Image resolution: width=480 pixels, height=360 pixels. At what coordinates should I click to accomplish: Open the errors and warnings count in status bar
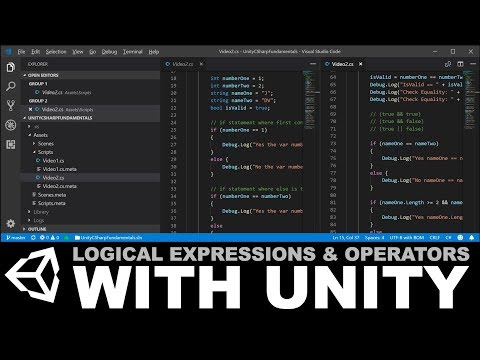coord(49,238)
